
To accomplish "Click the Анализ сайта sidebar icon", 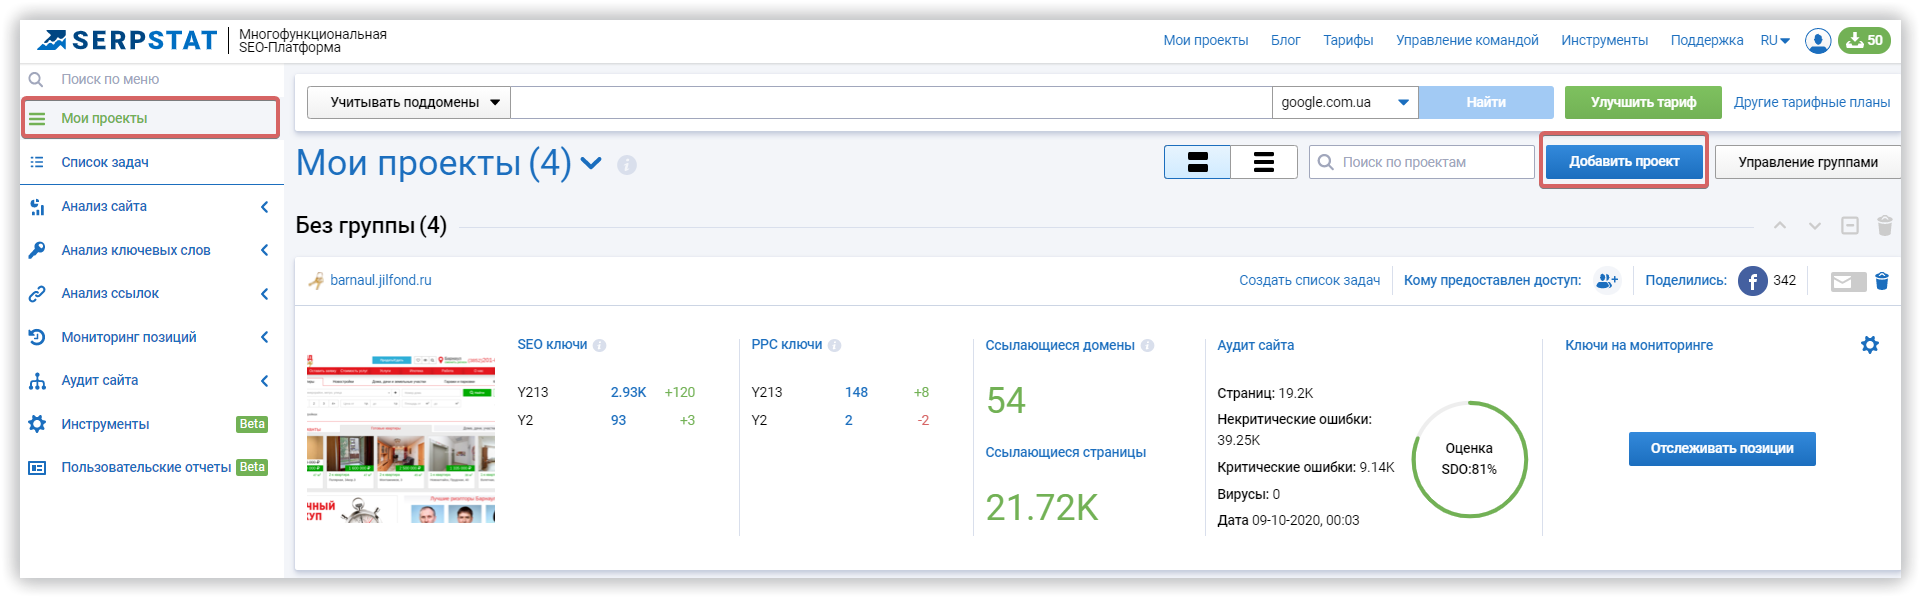I will (x=37, y=207).
